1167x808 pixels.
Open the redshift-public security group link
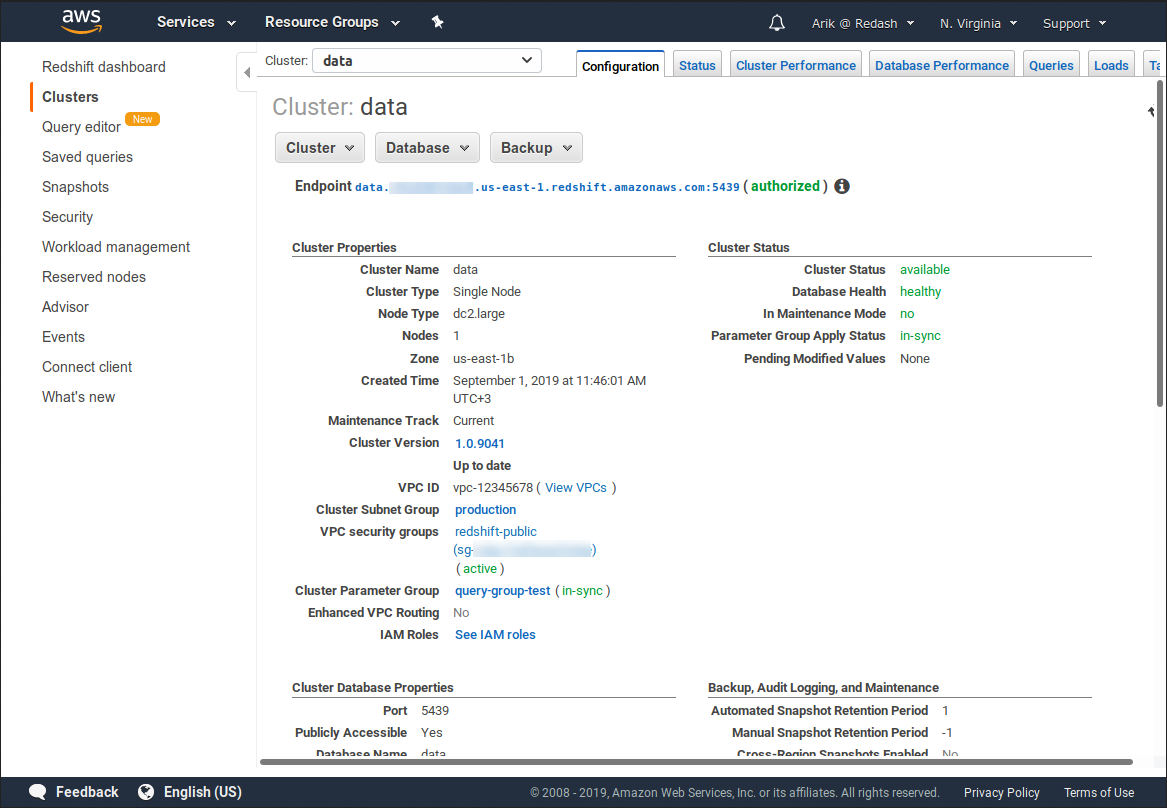click(496, 531)
